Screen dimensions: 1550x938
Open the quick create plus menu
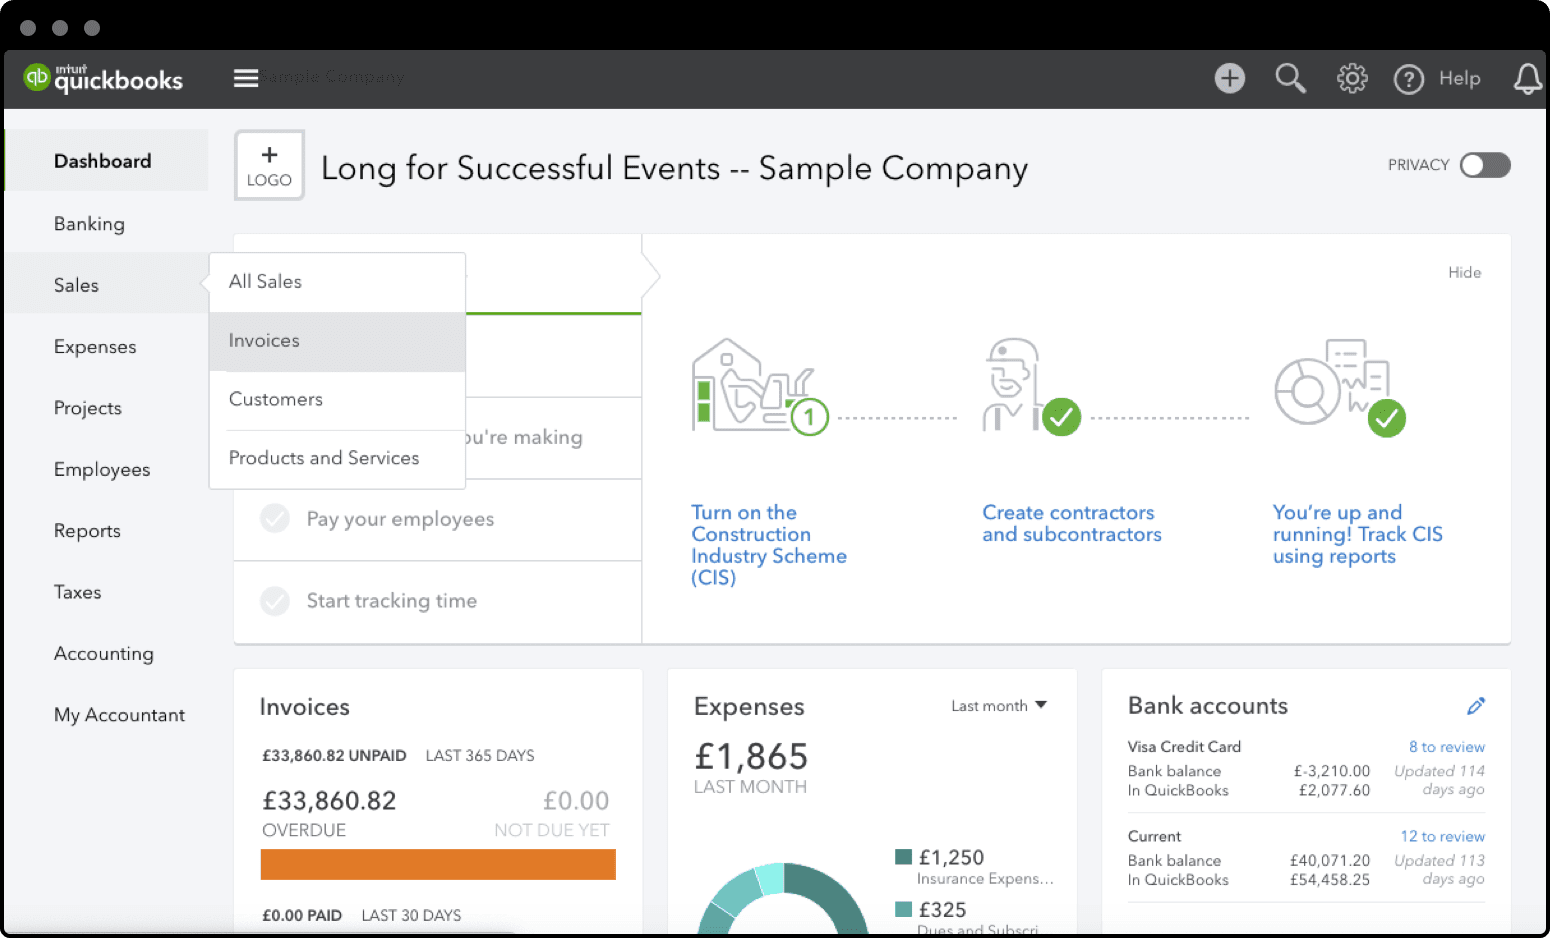1229,78
